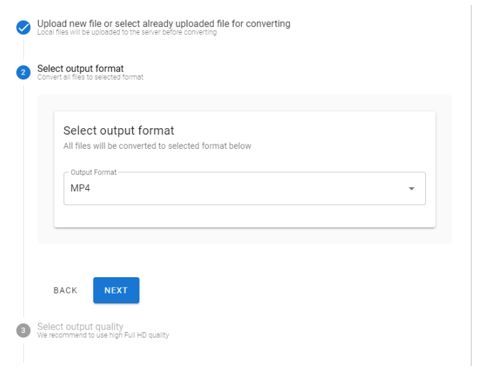Click the step 2 number badge
This screenshot has width=482, height=388.
click(23, 72)
